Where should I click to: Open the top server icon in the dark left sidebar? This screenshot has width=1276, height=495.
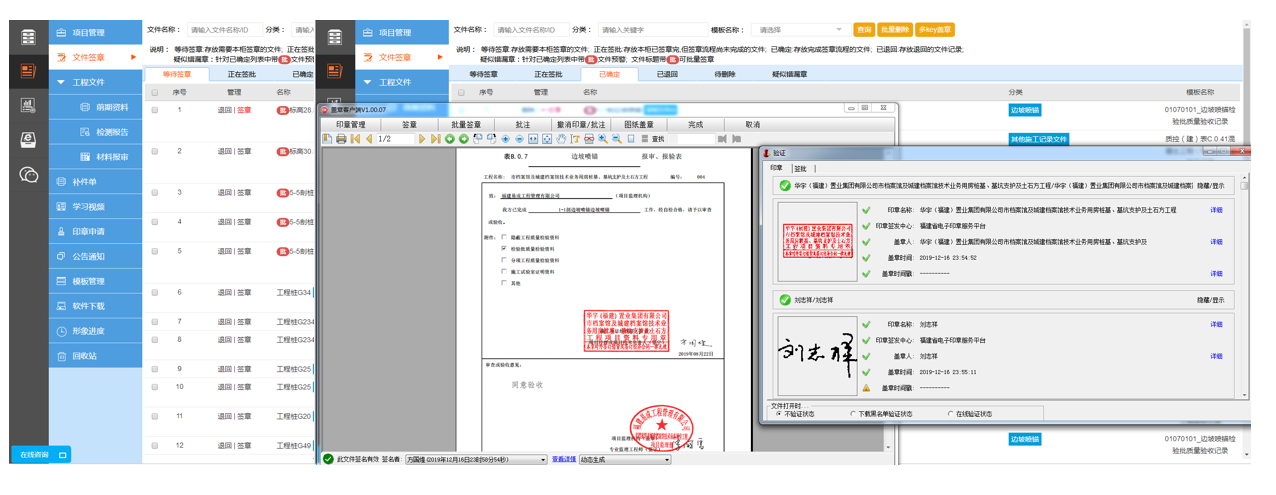pos(28,38)
